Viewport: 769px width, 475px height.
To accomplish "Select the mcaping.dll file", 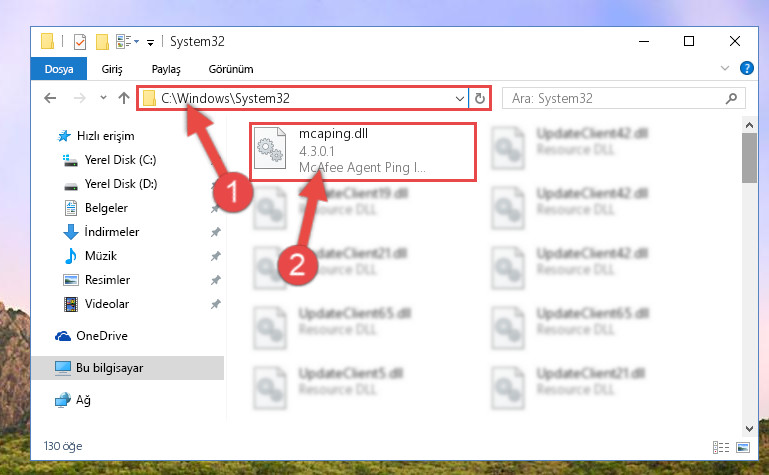I will [x=363, y=152].
